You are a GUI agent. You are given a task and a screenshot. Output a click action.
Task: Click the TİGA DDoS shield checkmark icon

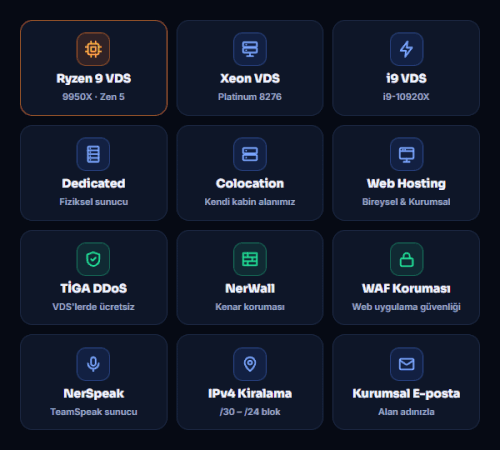[x=93, y=259]
